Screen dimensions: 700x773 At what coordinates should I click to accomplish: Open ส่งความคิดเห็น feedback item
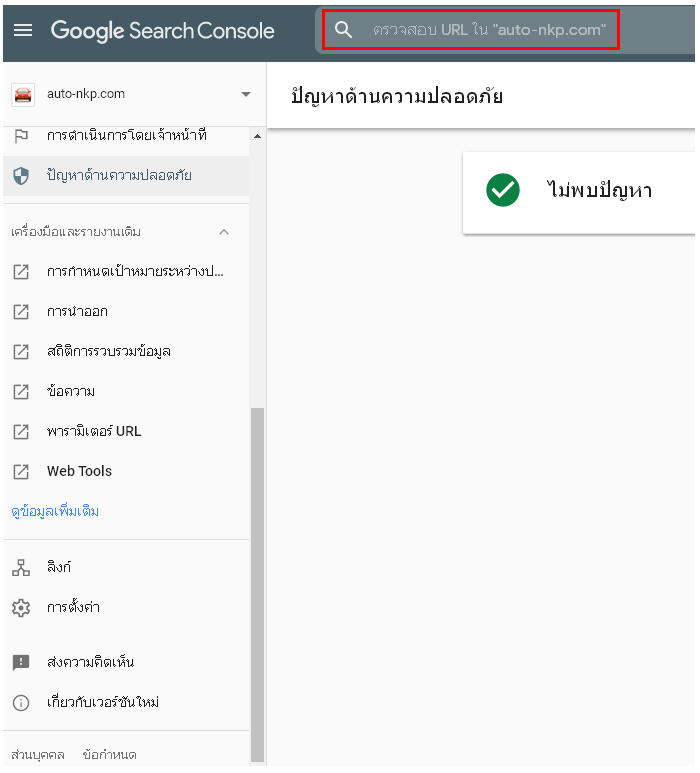[x=91, y=662]
